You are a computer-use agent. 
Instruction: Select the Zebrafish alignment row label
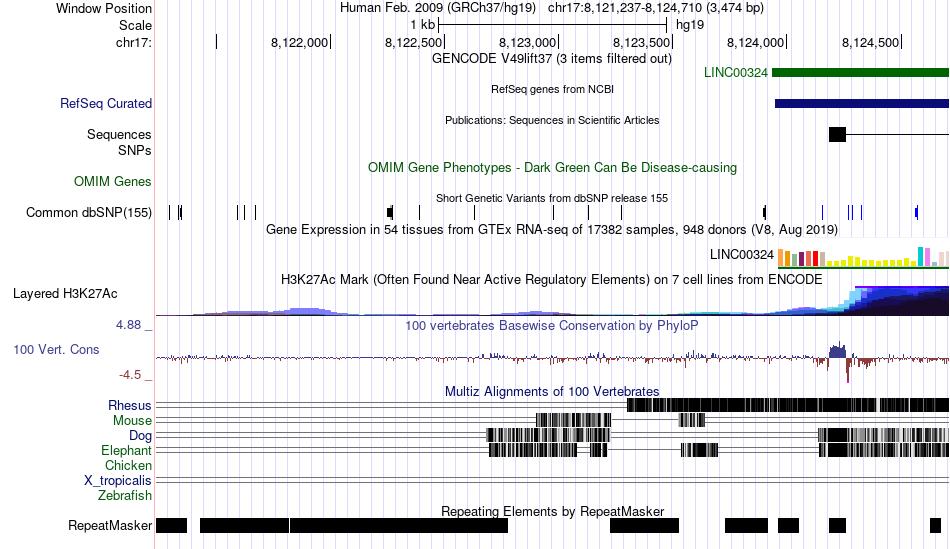(x=124, y=496)
